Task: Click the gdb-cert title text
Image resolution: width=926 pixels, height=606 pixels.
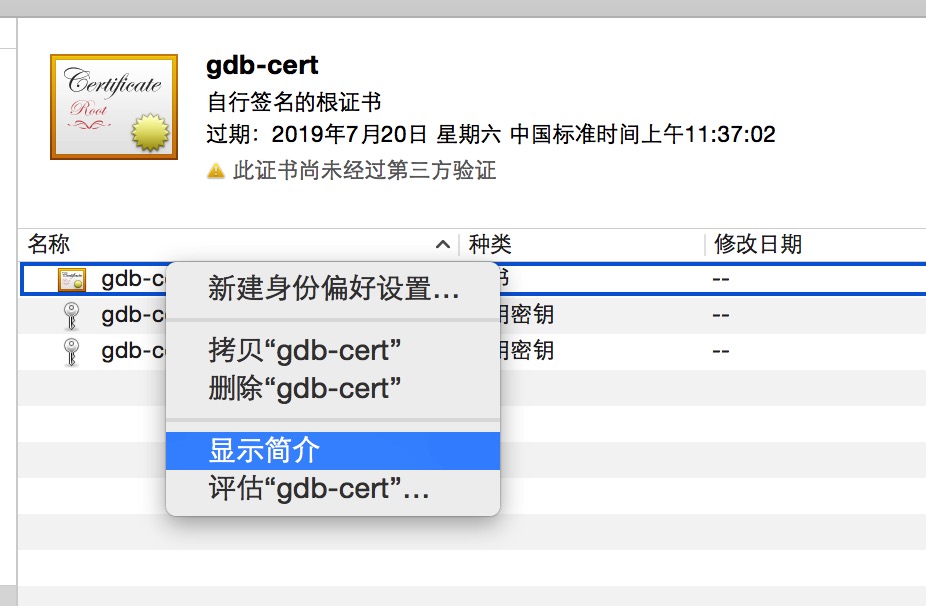Action: click(262, 66)
